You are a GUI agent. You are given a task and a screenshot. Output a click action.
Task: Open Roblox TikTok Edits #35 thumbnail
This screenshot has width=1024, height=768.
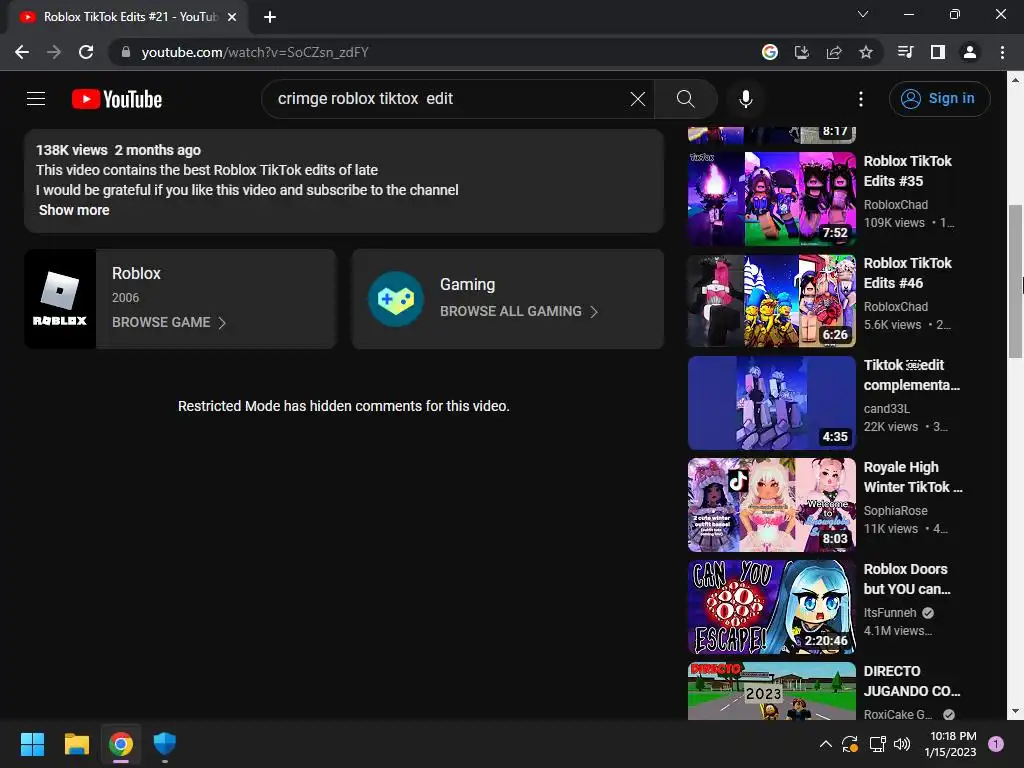[772, 199]
